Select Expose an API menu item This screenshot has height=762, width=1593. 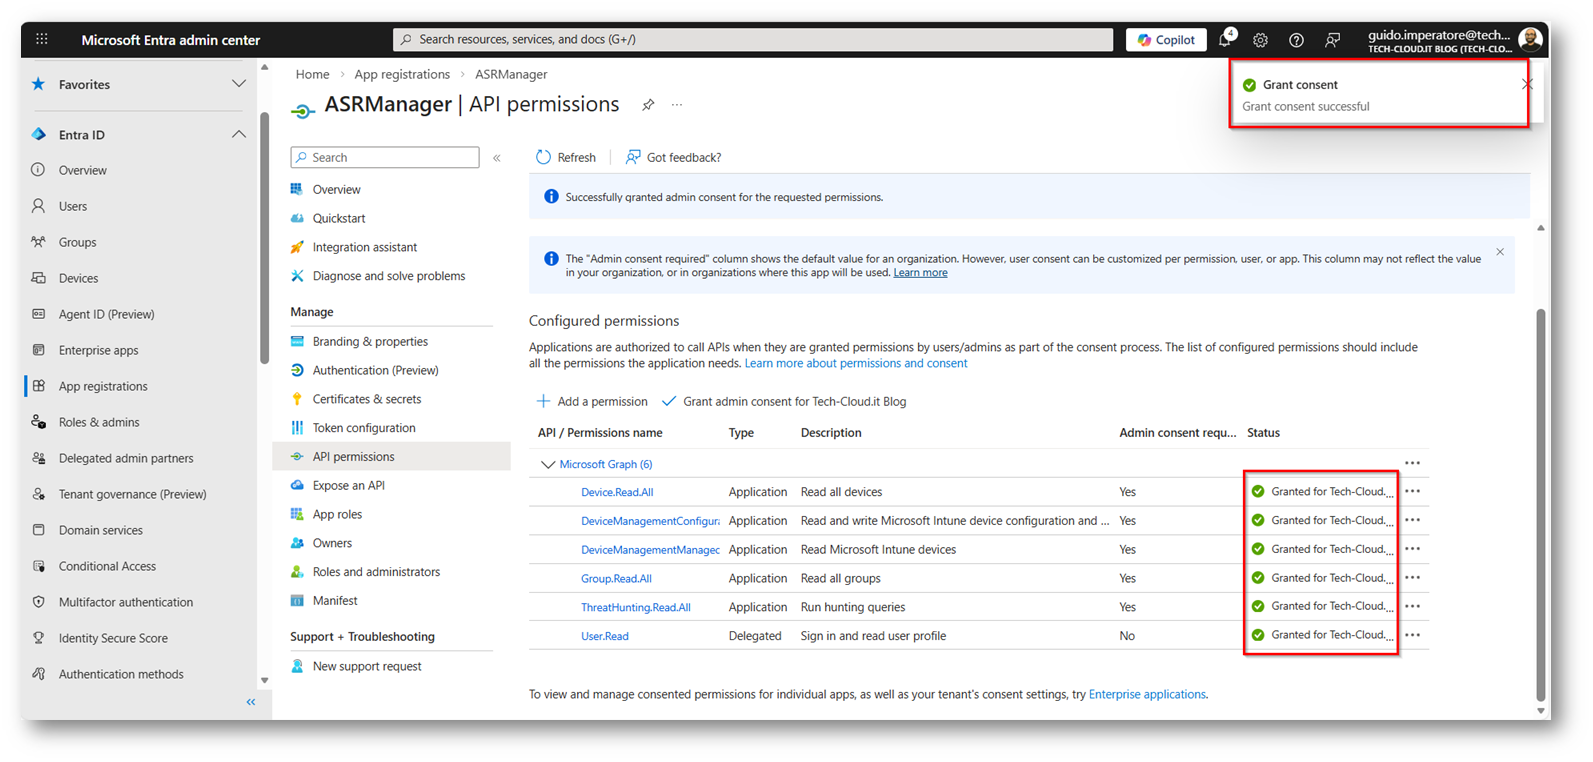click(348, 485)
